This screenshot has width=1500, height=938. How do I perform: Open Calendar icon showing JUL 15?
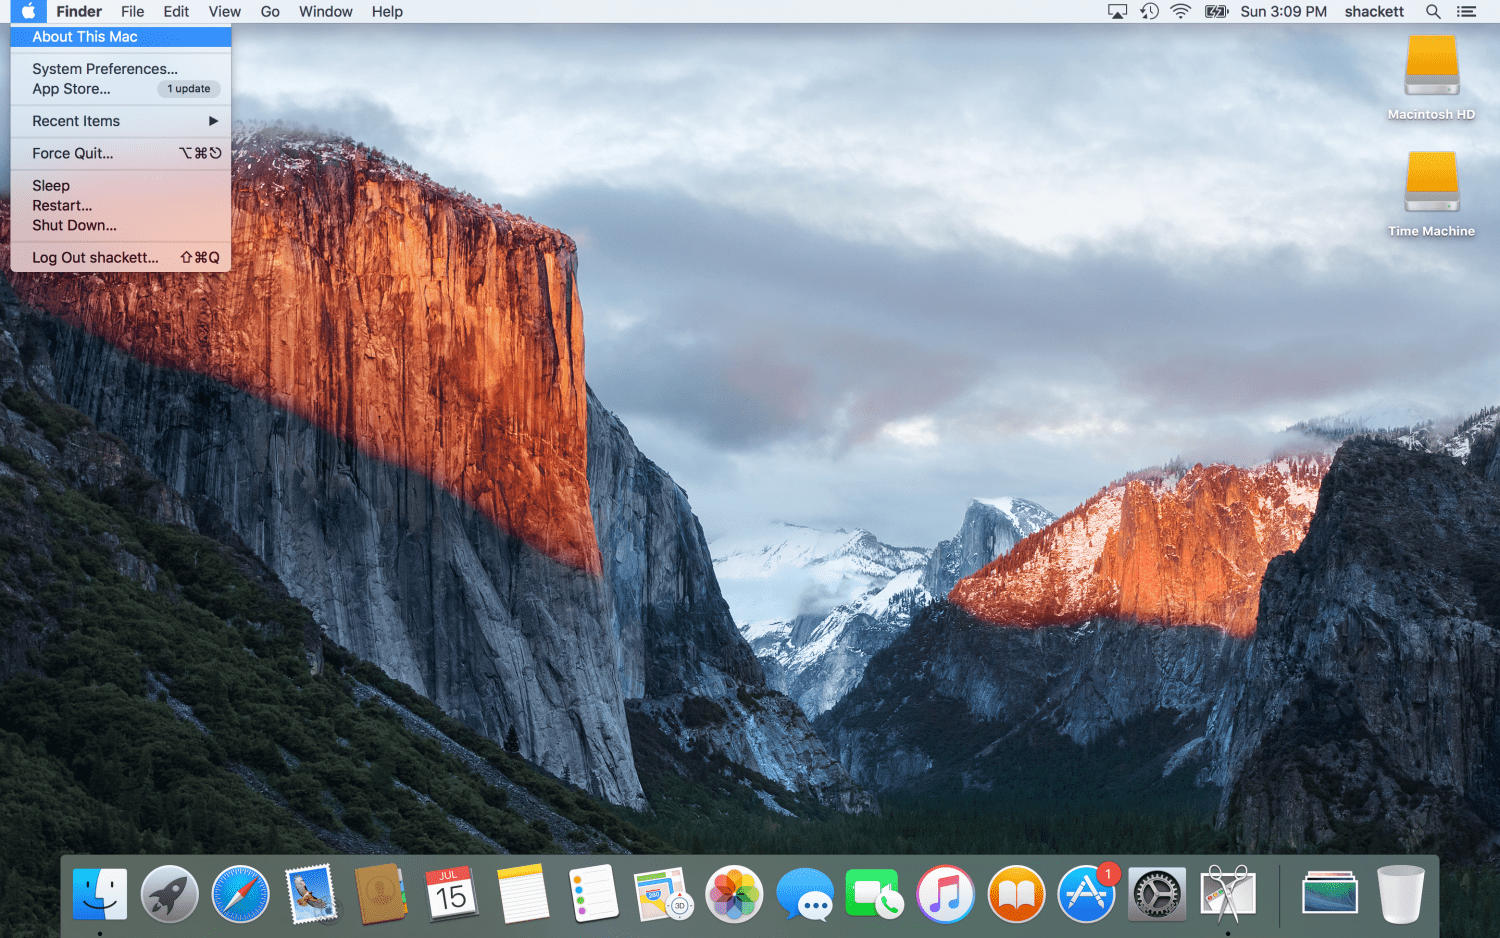tap(451, 894)
